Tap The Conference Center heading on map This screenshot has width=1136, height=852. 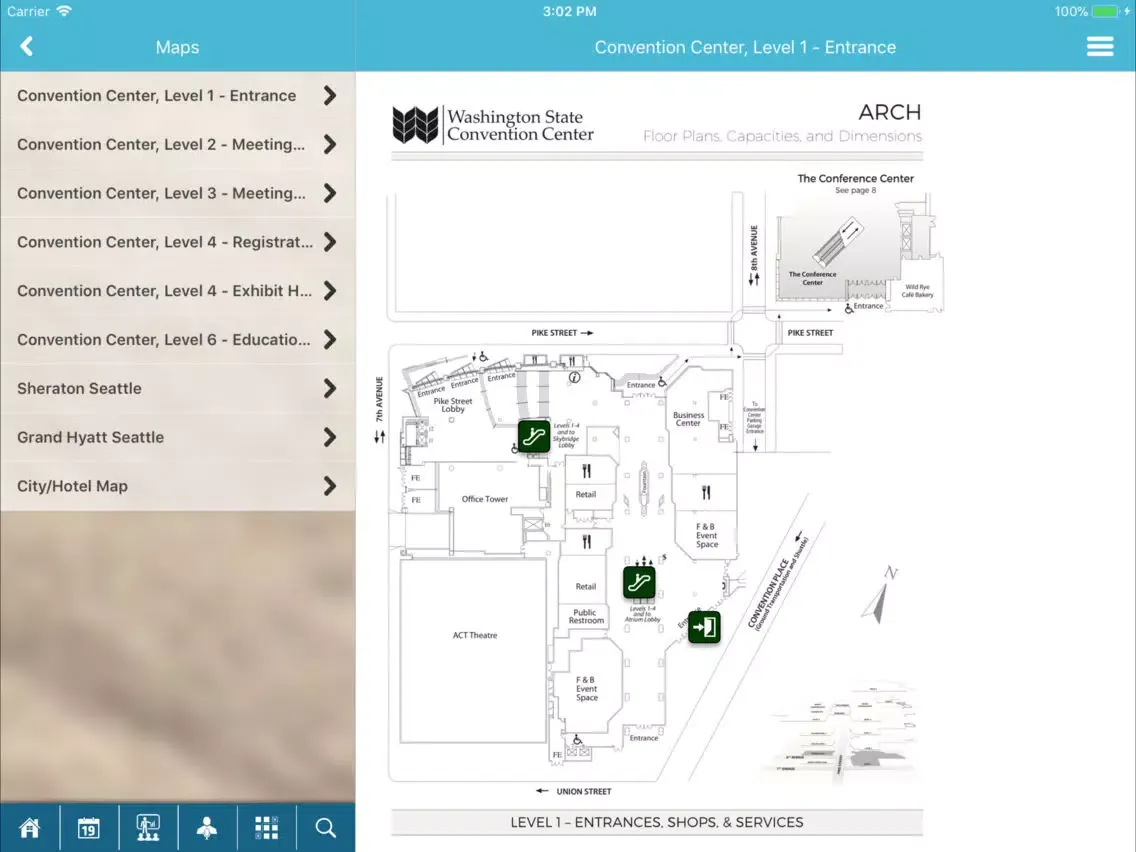(856, 178)
